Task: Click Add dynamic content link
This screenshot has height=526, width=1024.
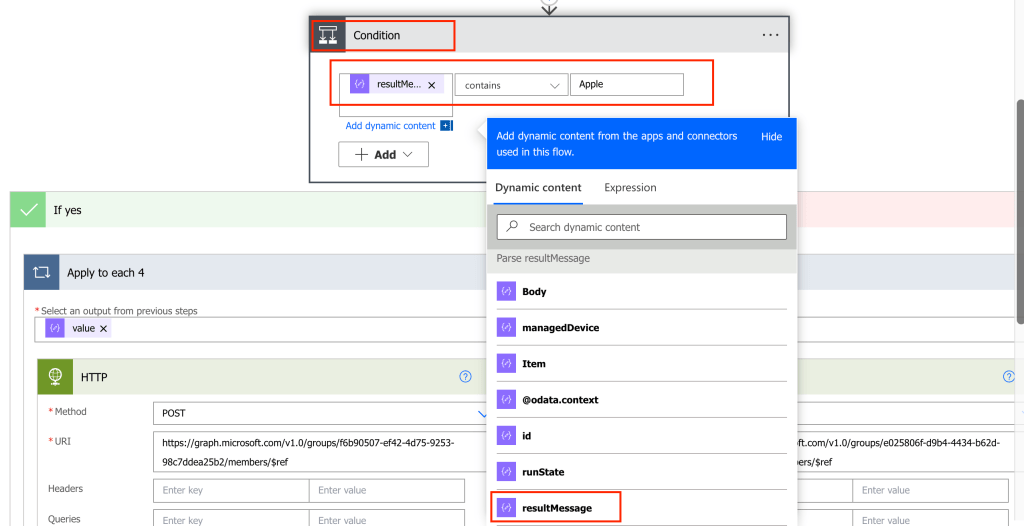Action: pos(391,126)
